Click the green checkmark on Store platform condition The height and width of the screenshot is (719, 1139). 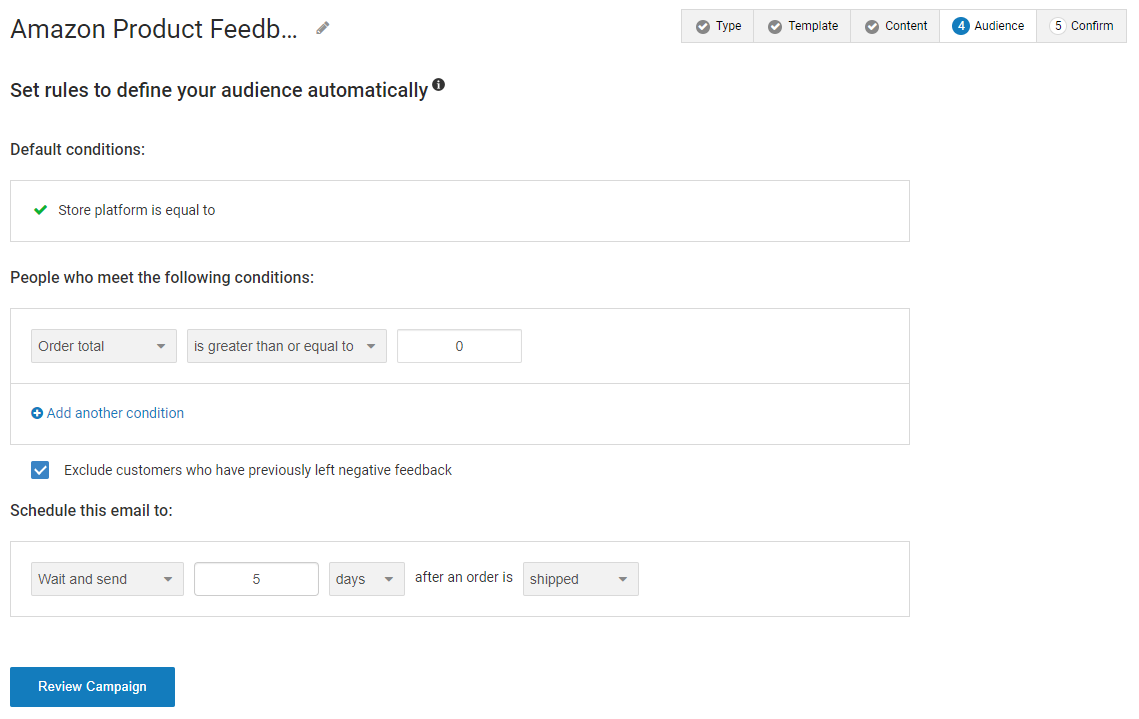tap(40, 210)
